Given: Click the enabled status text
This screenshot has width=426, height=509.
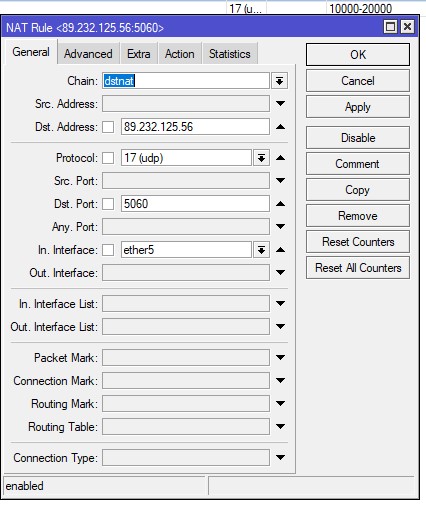Looking at the screenshot, I should pyautogui.click(x=24, y=486).
